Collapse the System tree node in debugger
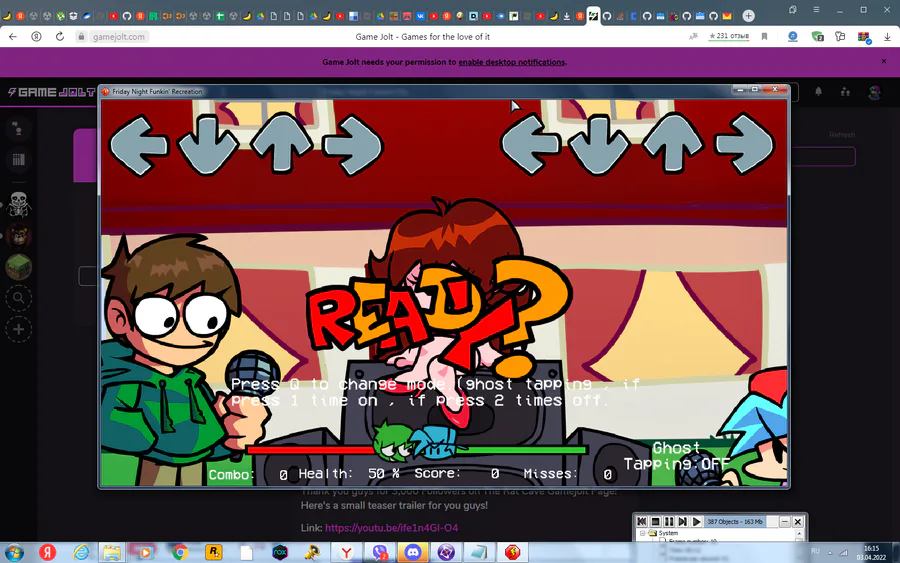The width and height of the screenshot is (900, 563). (642, 533)
